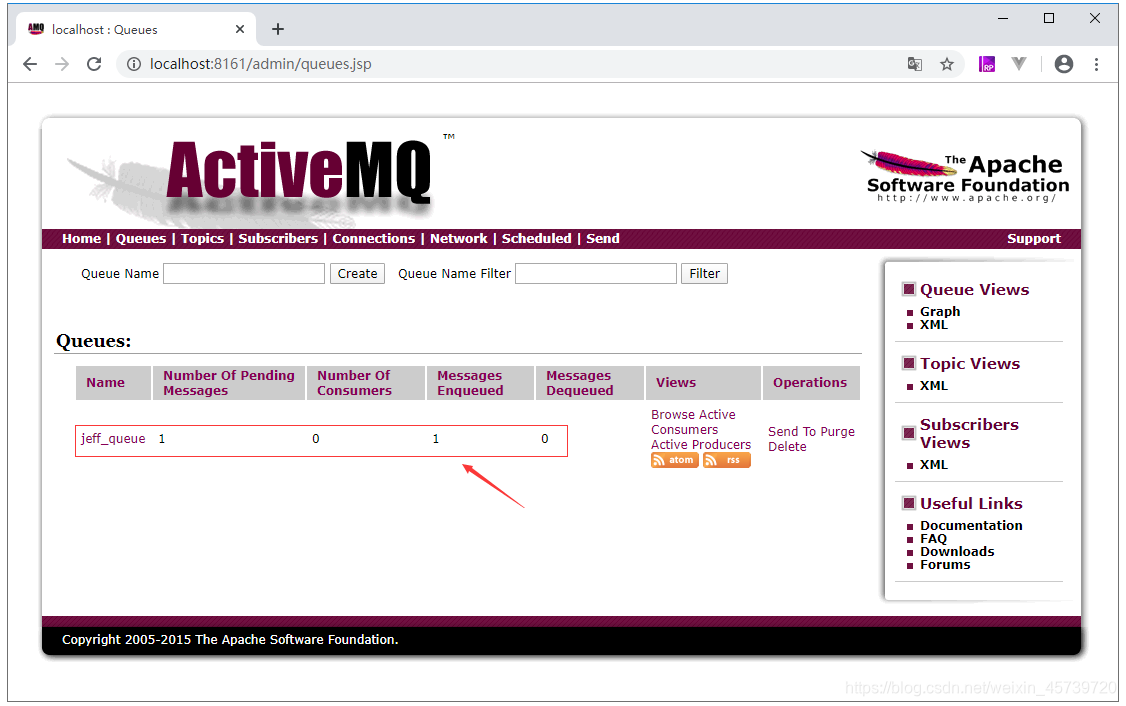The height and width of the screenshot is (706, 1126).
Task: View Active Consumers of jeff_queue
Action: pos(694,422)
